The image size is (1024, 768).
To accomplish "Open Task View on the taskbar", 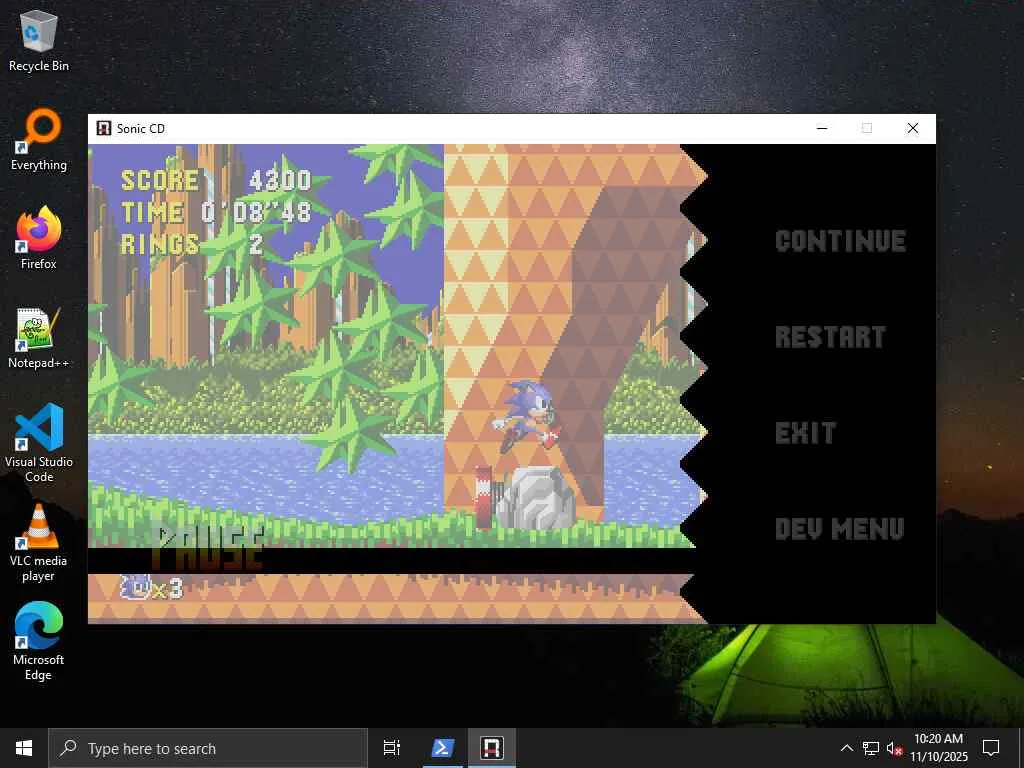I will pos(392,748).
